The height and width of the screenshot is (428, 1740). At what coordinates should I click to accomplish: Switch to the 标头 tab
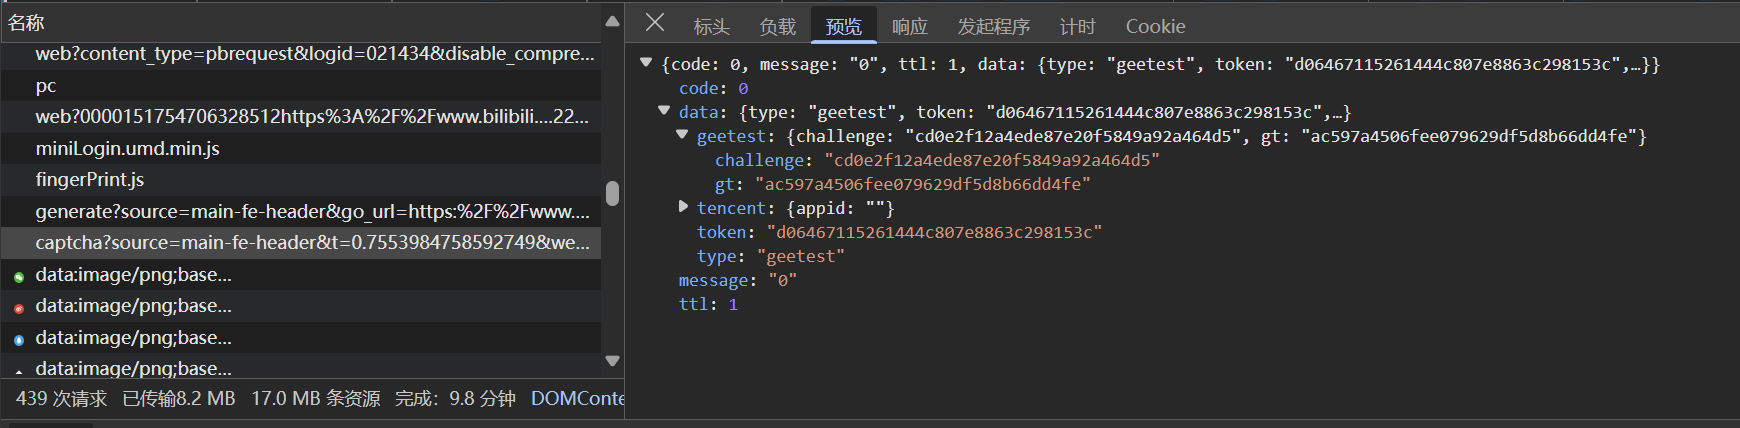(711, 27)
